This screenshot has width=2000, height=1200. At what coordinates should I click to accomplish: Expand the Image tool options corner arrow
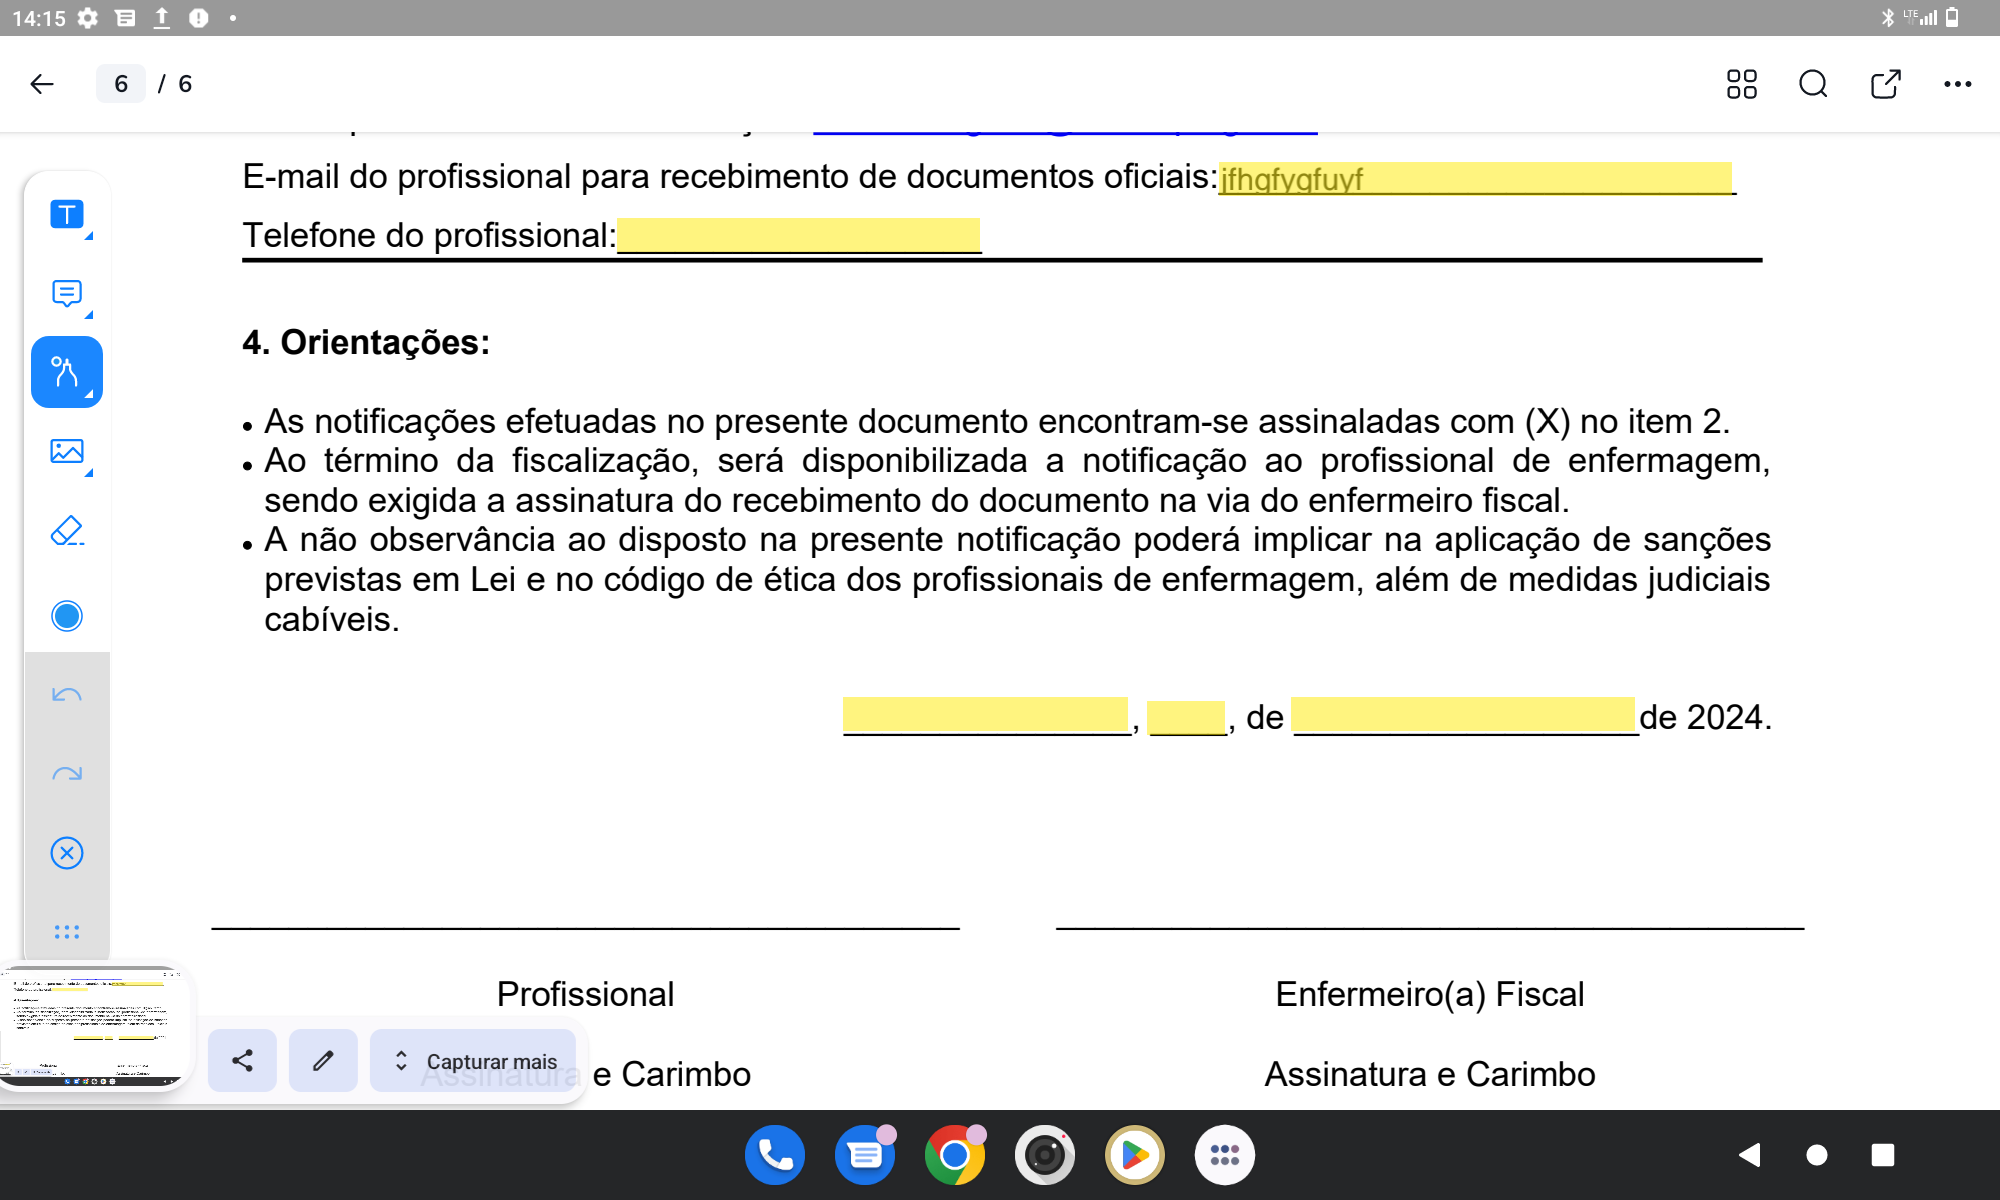89,473
